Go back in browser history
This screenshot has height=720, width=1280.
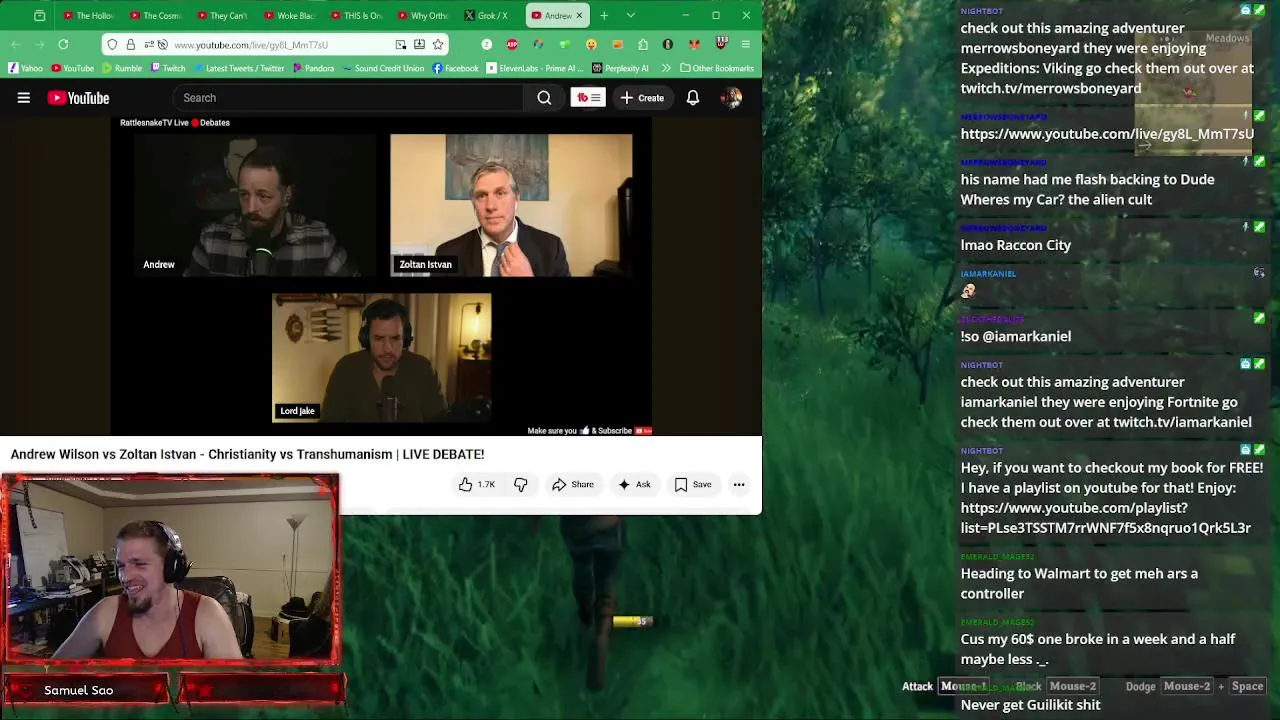pos(16,45)
